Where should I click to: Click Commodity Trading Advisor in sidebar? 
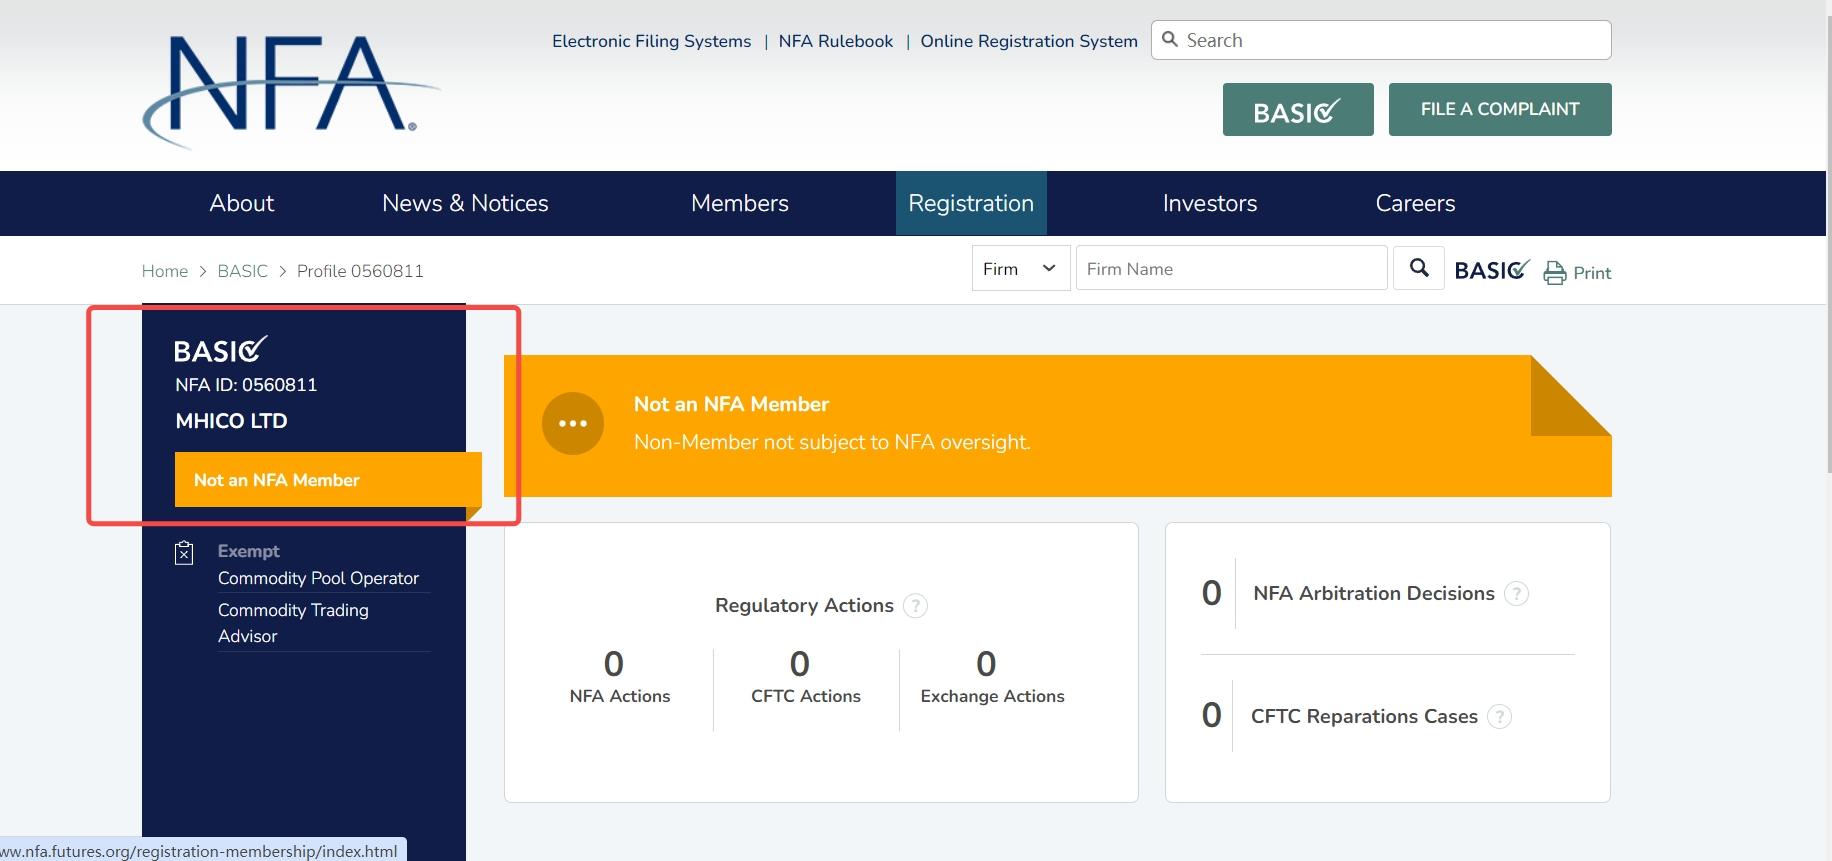point(293,623)
